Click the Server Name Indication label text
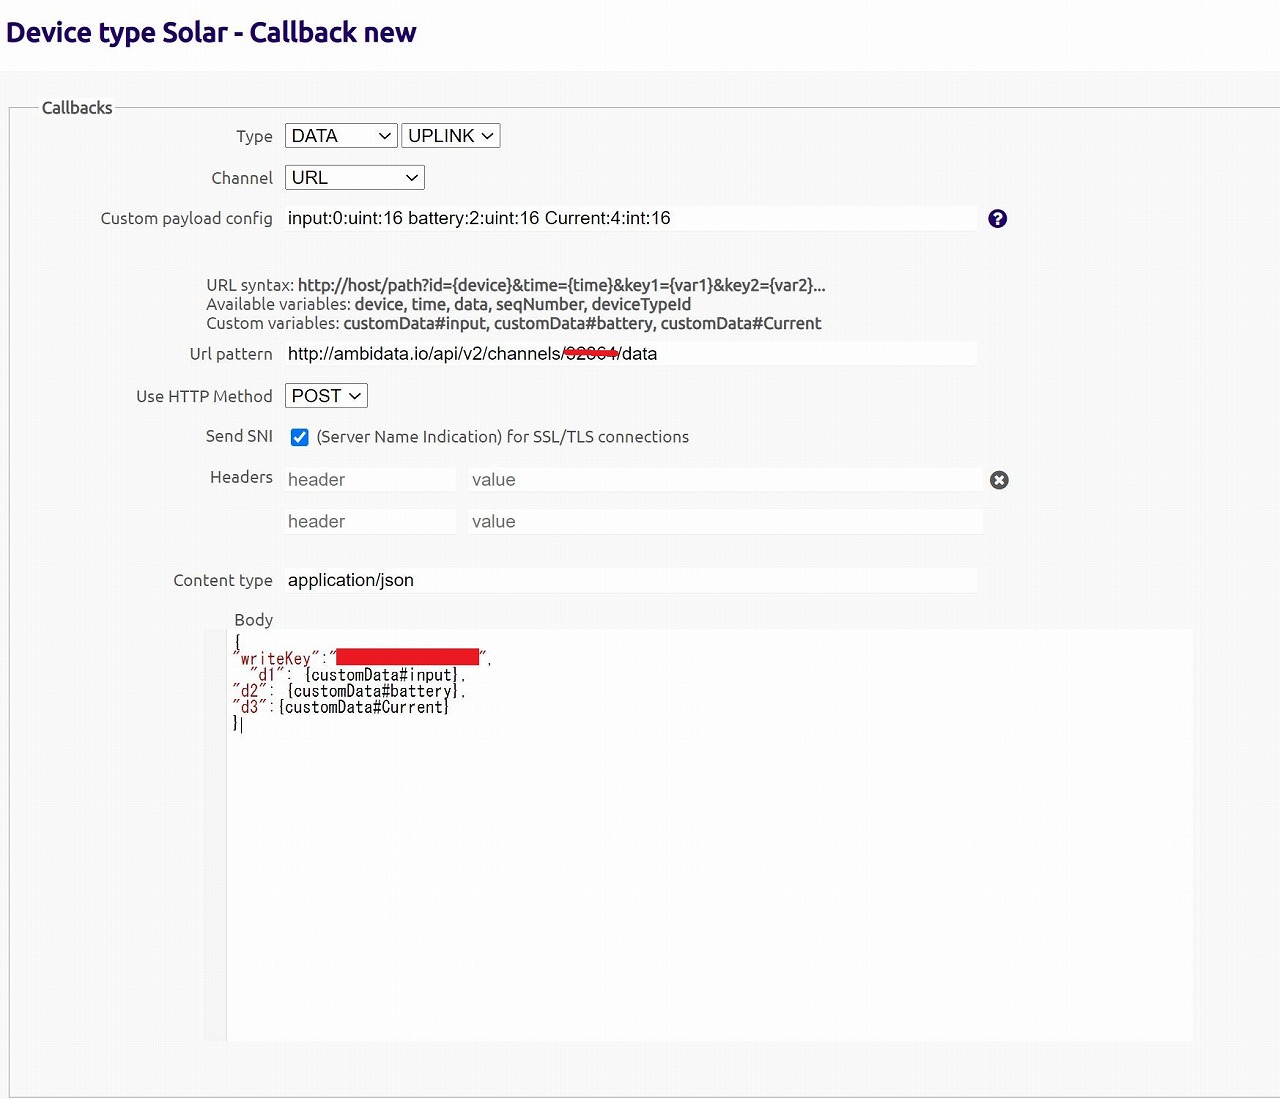The height and width of the screenshot is (1099, 1280). click(x=502, y=437)
